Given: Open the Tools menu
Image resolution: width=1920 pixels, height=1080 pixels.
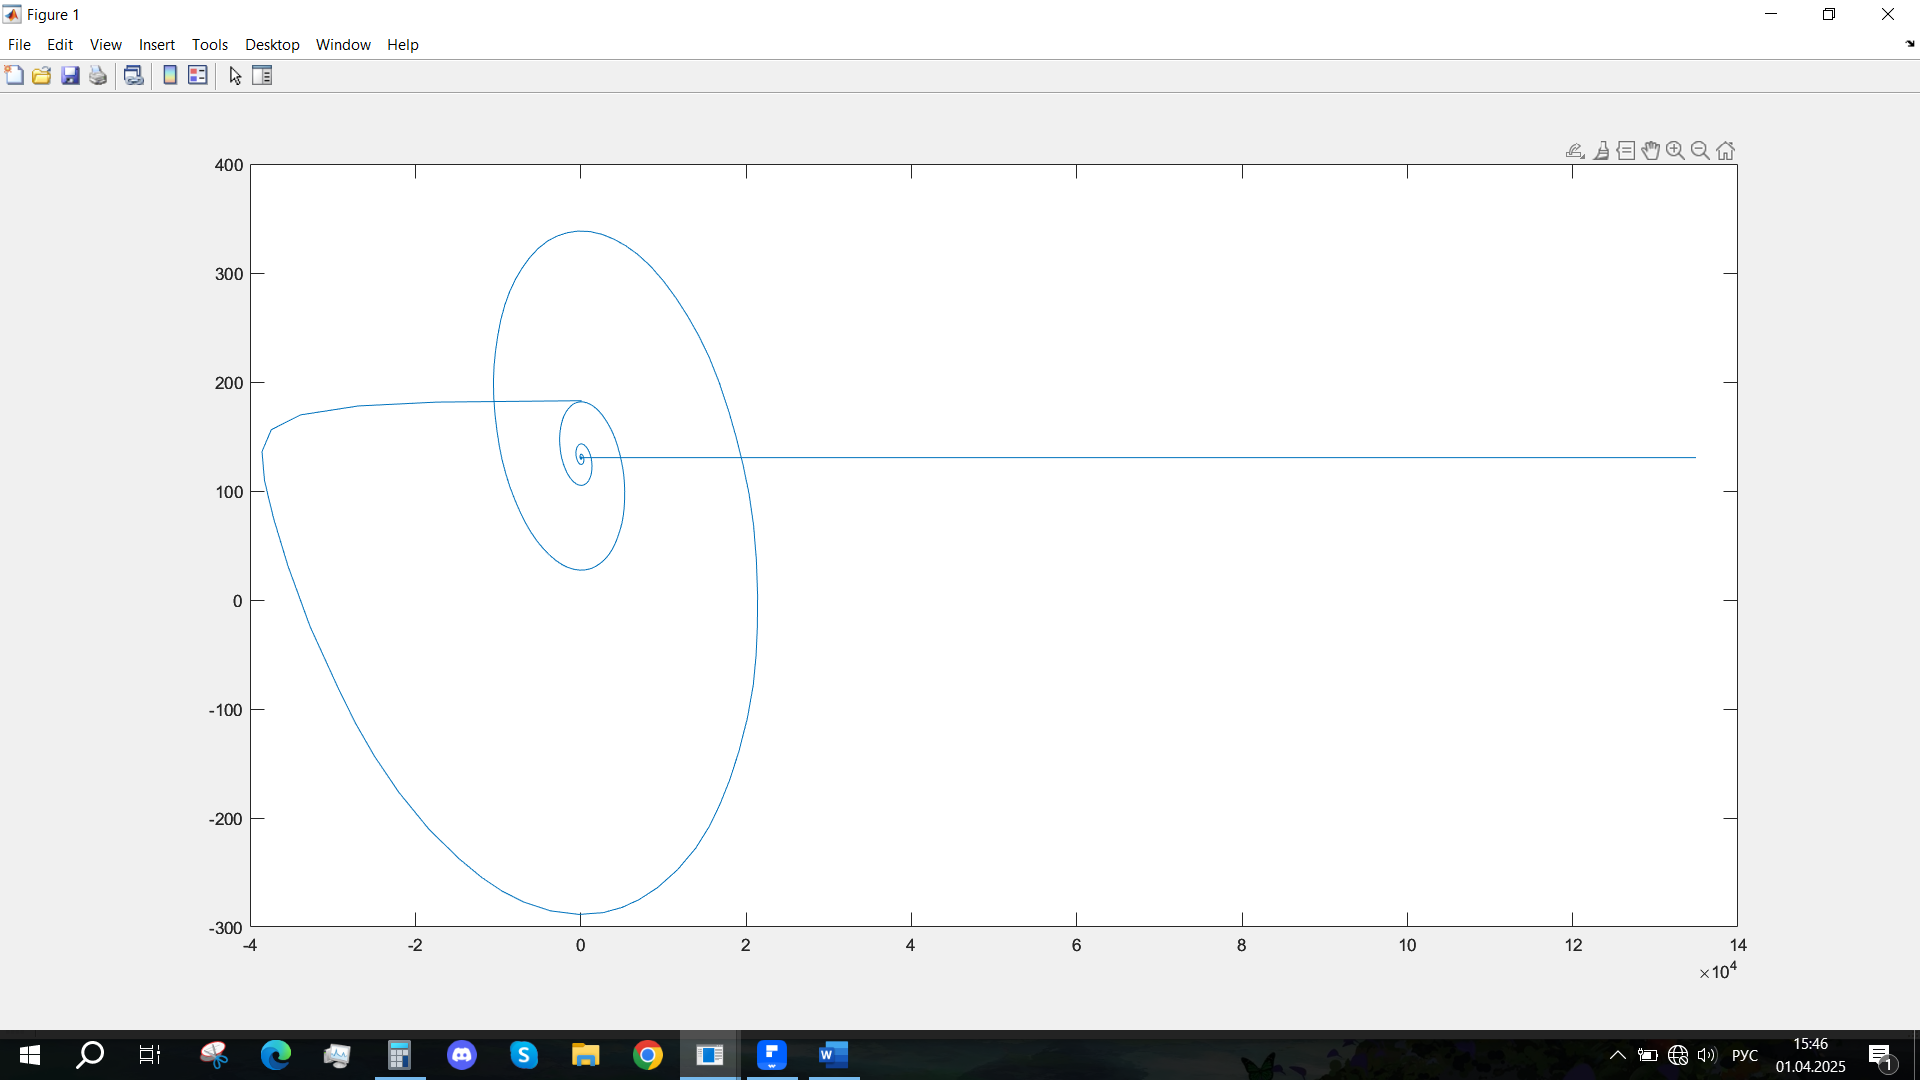Looking at the screenshot, I should point(210,45).
